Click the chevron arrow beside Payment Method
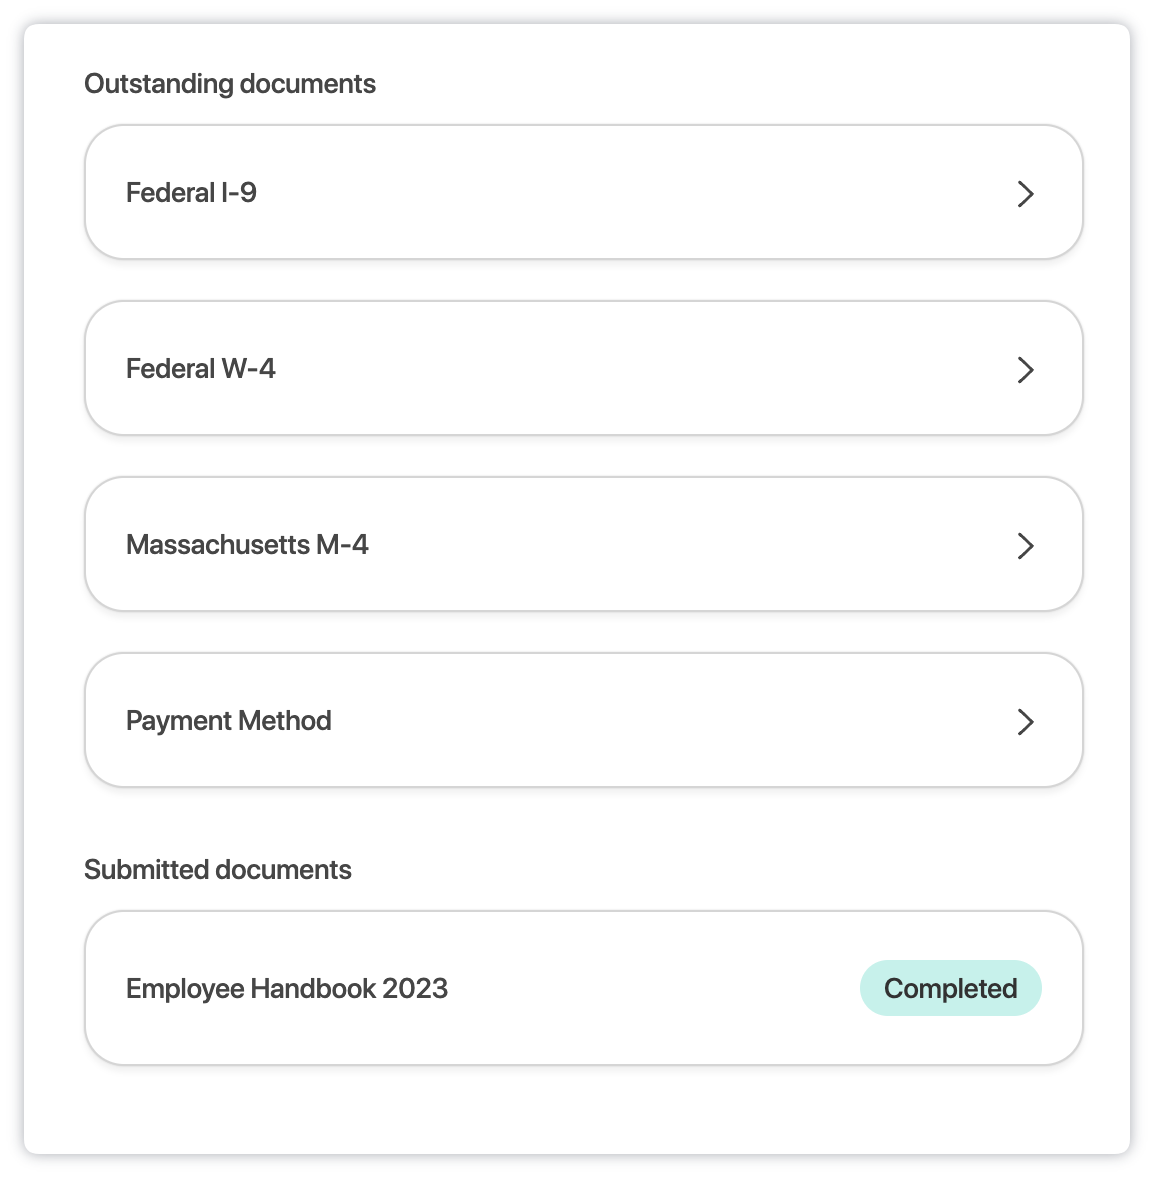This screenshot has height=1178, width=1154. 1026,721
